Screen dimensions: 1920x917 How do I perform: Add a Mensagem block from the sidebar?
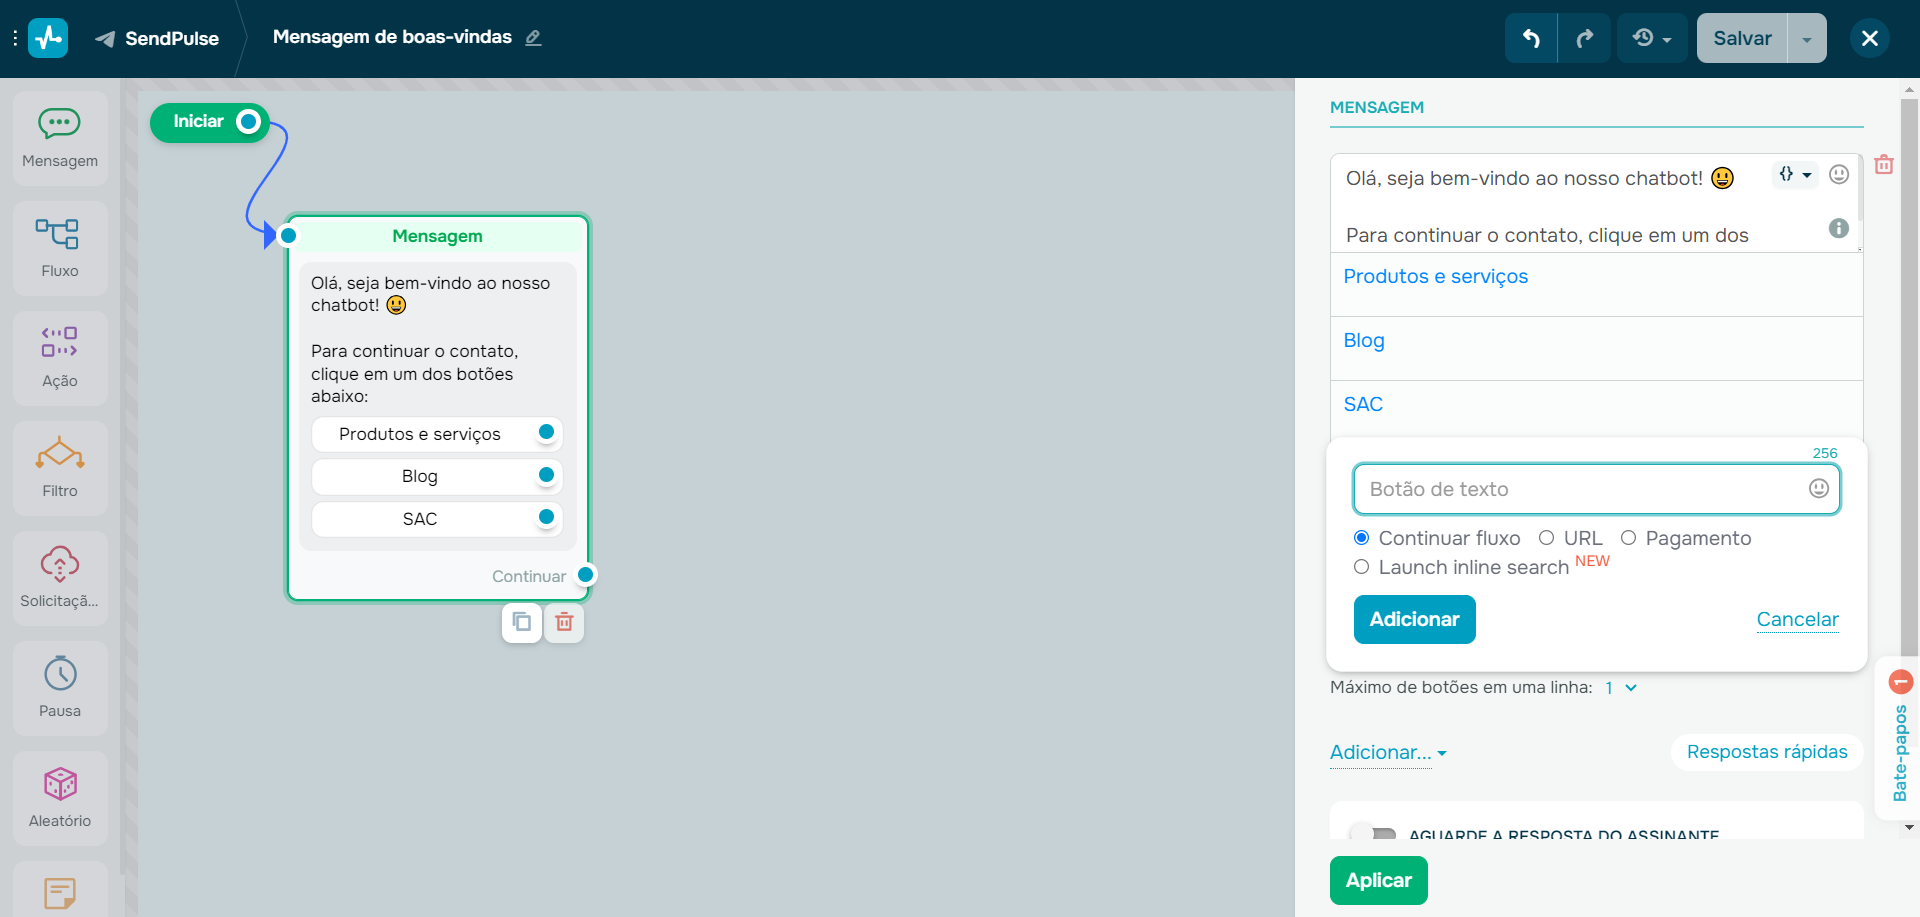tap(60, 139)
